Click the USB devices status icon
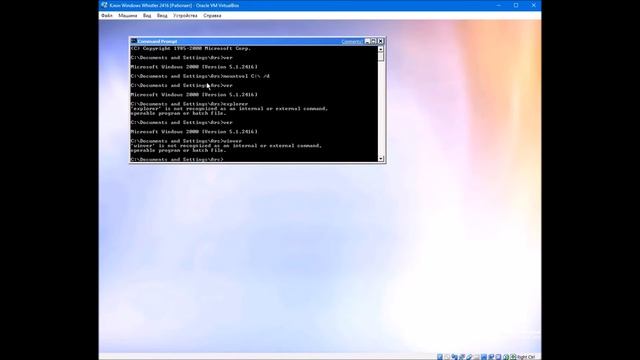Screen dimensions: 640x360 coord(469,357)
